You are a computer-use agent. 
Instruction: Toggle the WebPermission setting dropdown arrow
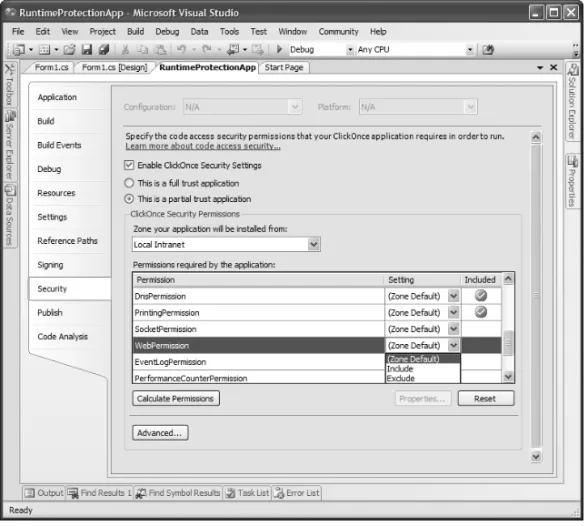click(x=453, y=345)
